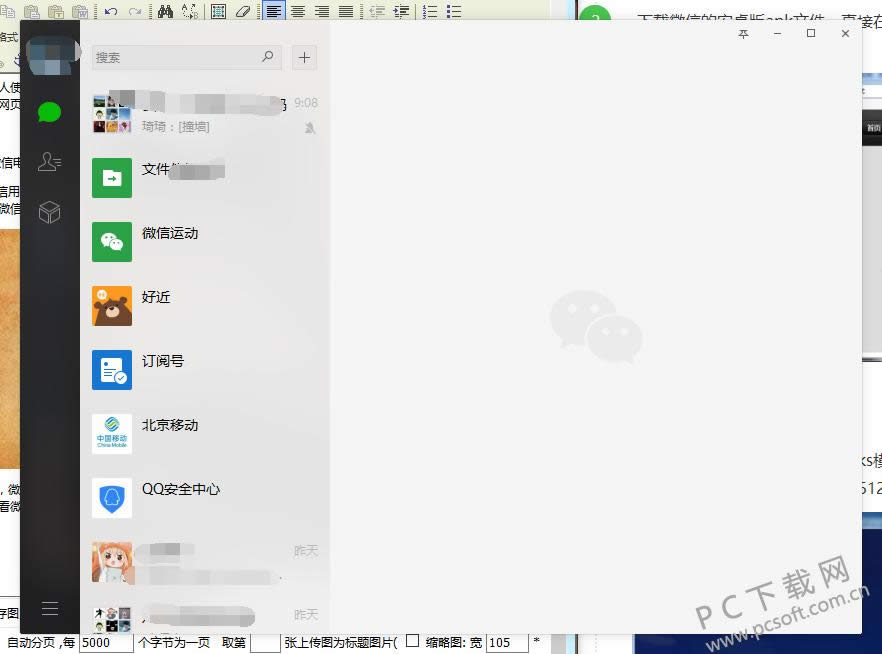Open the Chats tab (green speech bubble)

49,112
